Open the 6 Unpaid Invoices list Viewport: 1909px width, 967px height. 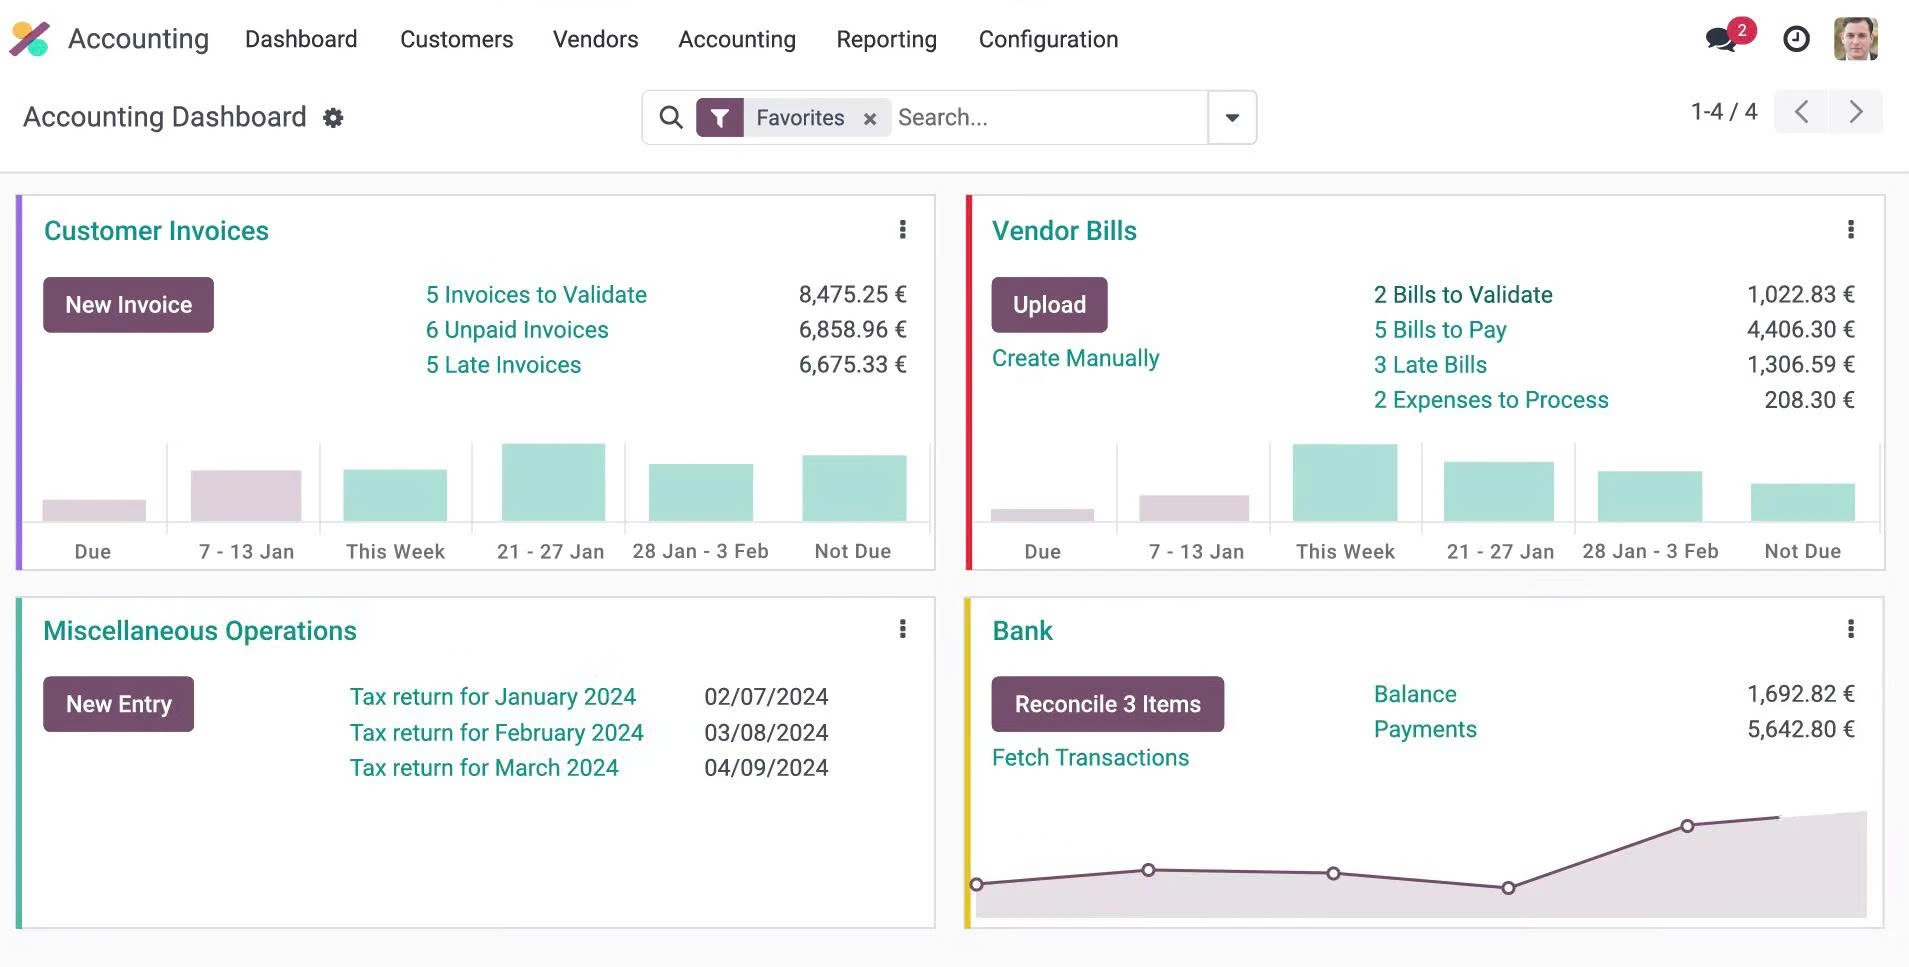point(516,329)
